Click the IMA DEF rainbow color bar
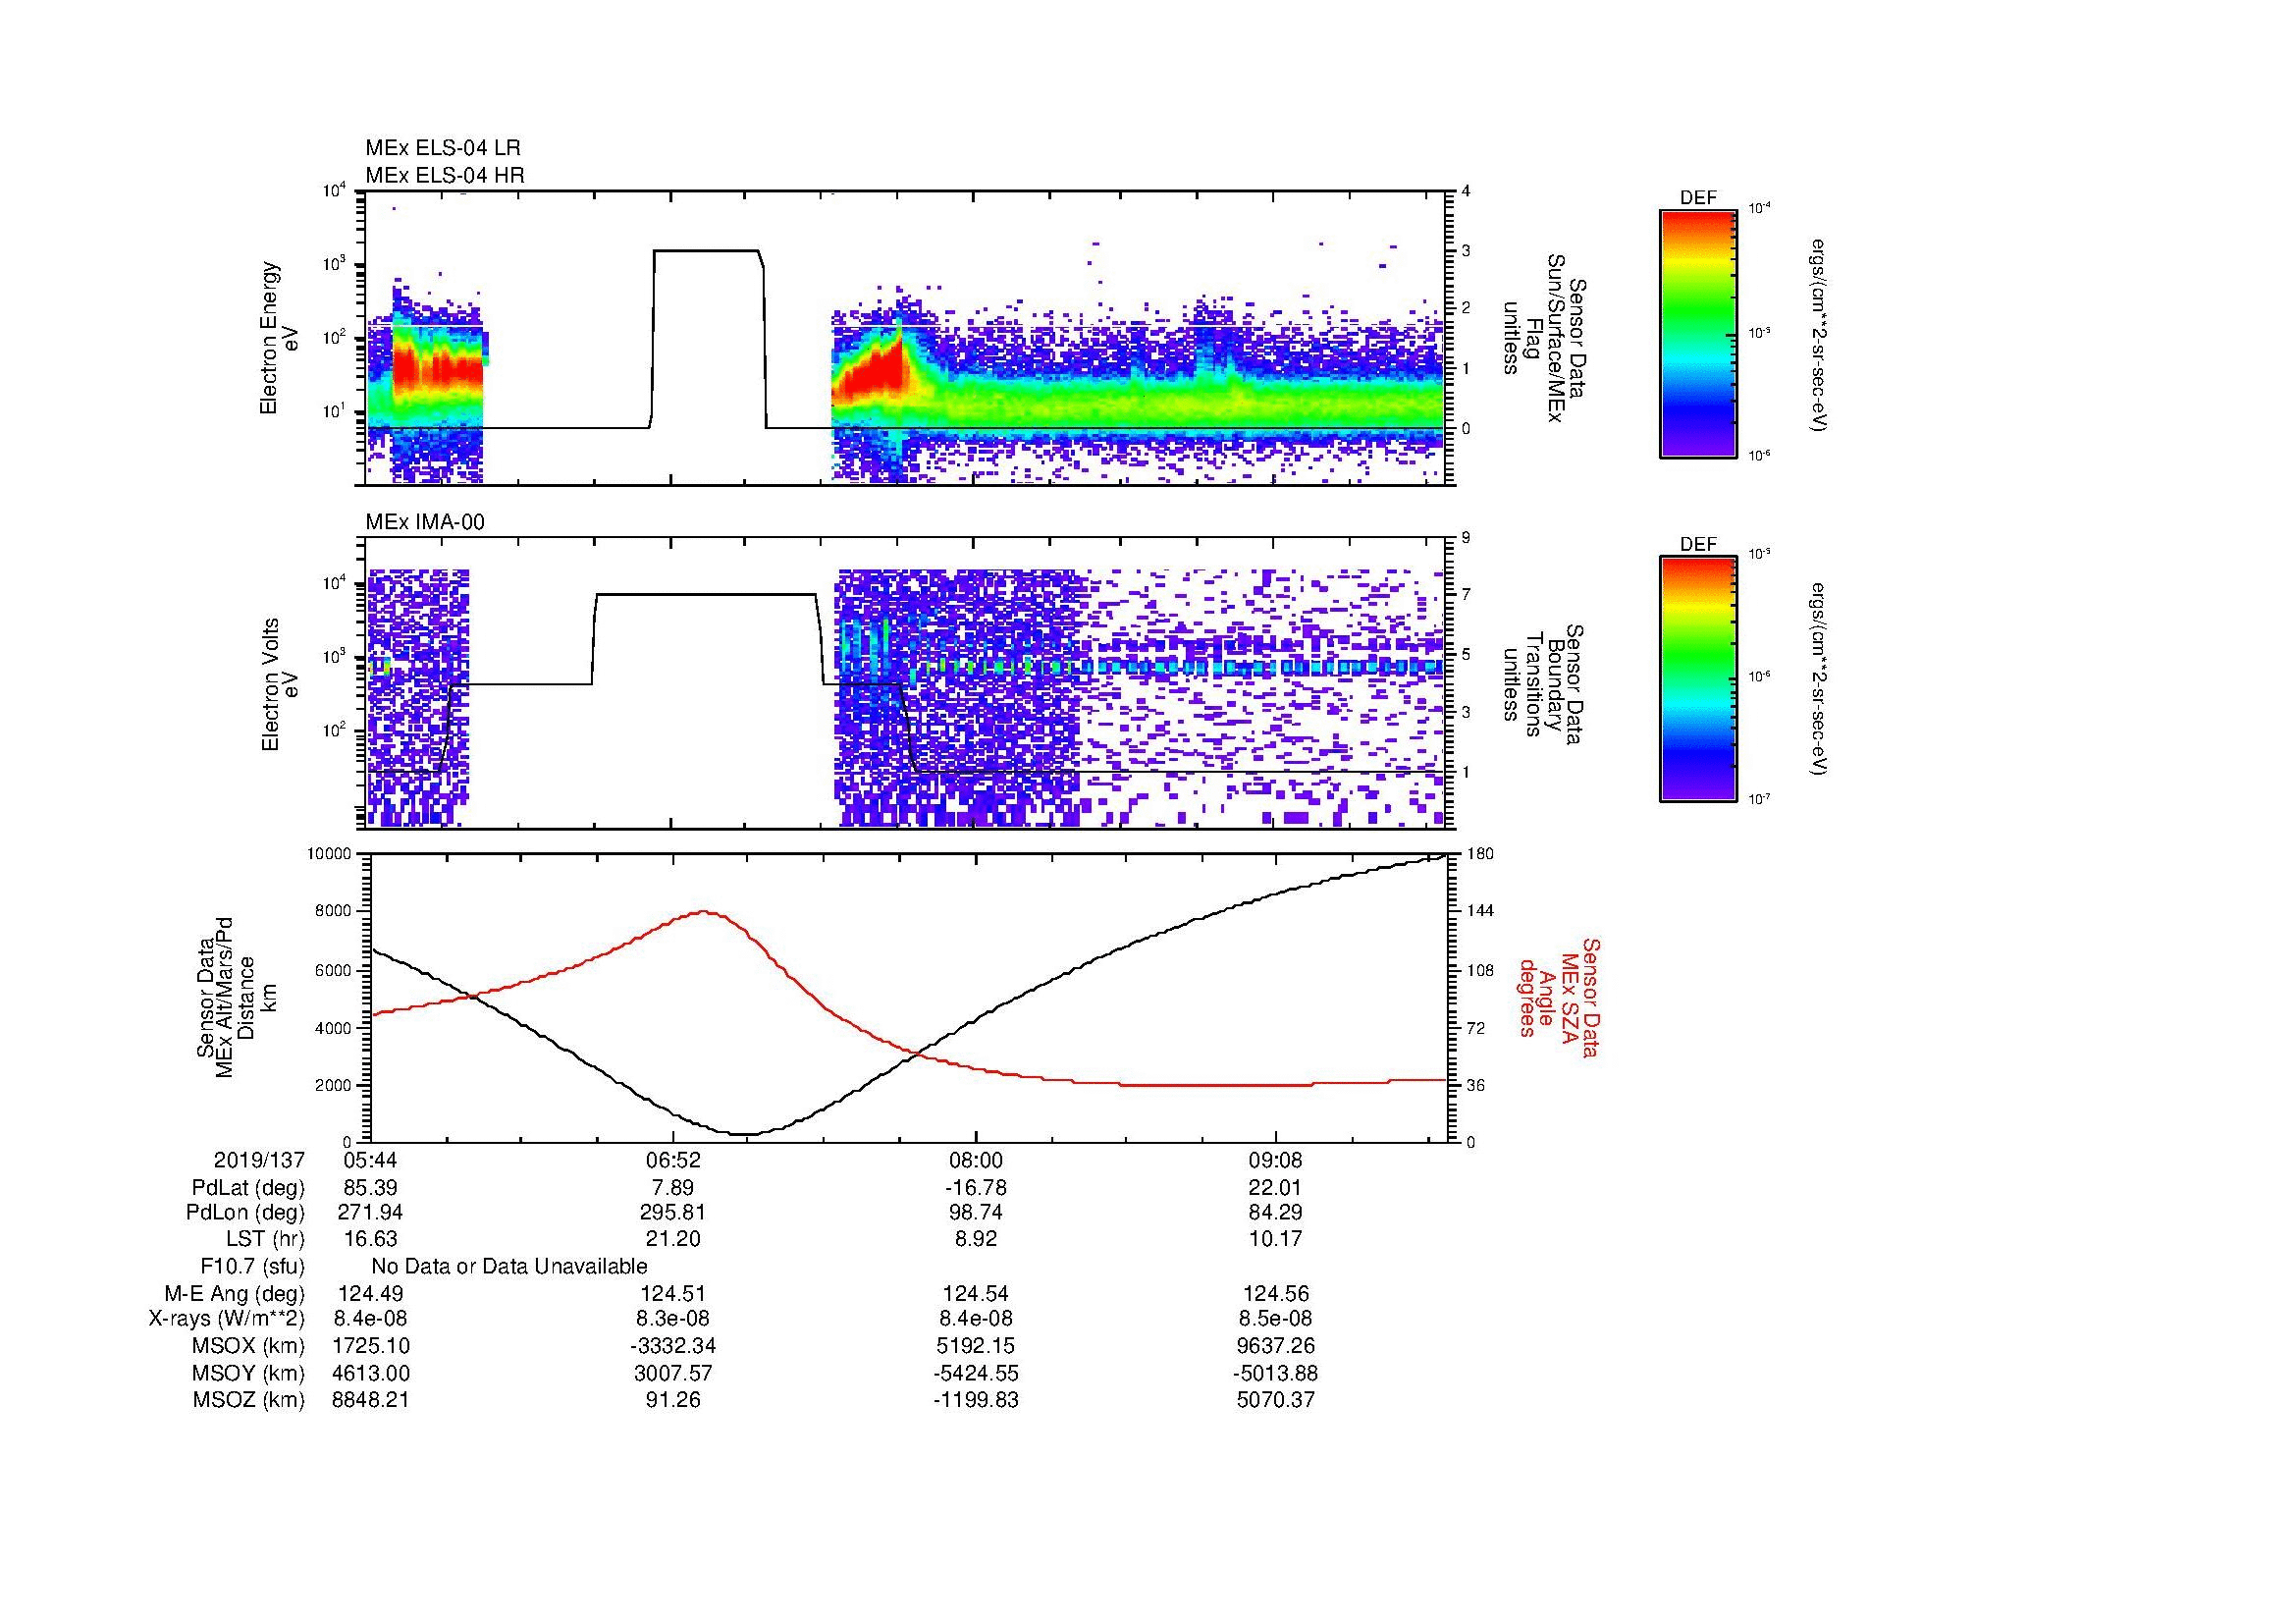Screen dimensions: 2296x1623 (1698, 679)
